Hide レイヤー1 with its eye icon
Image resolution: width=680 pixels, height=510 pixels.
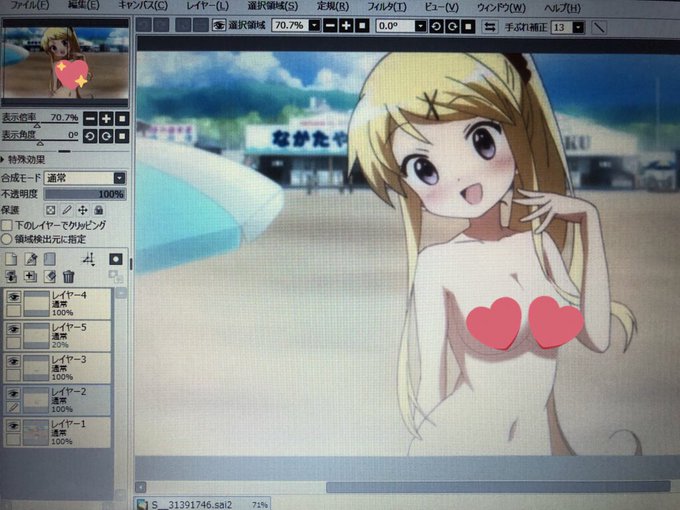click(14, 426)
